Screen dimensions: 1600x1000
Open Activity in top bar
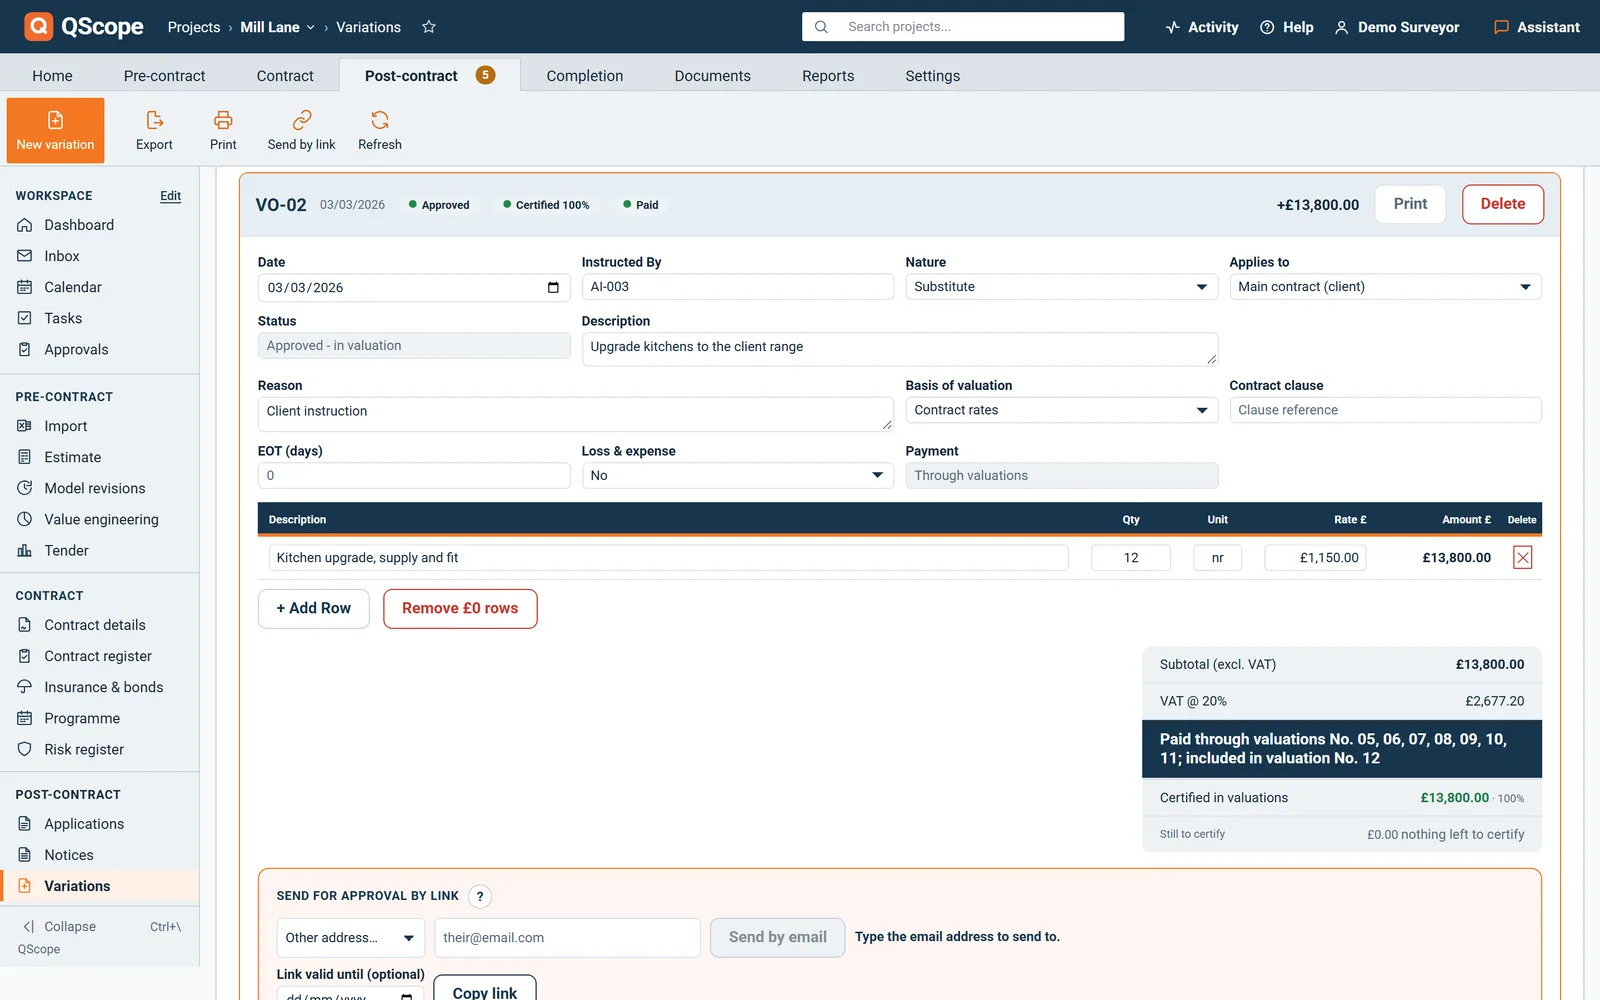point(1202,27)
